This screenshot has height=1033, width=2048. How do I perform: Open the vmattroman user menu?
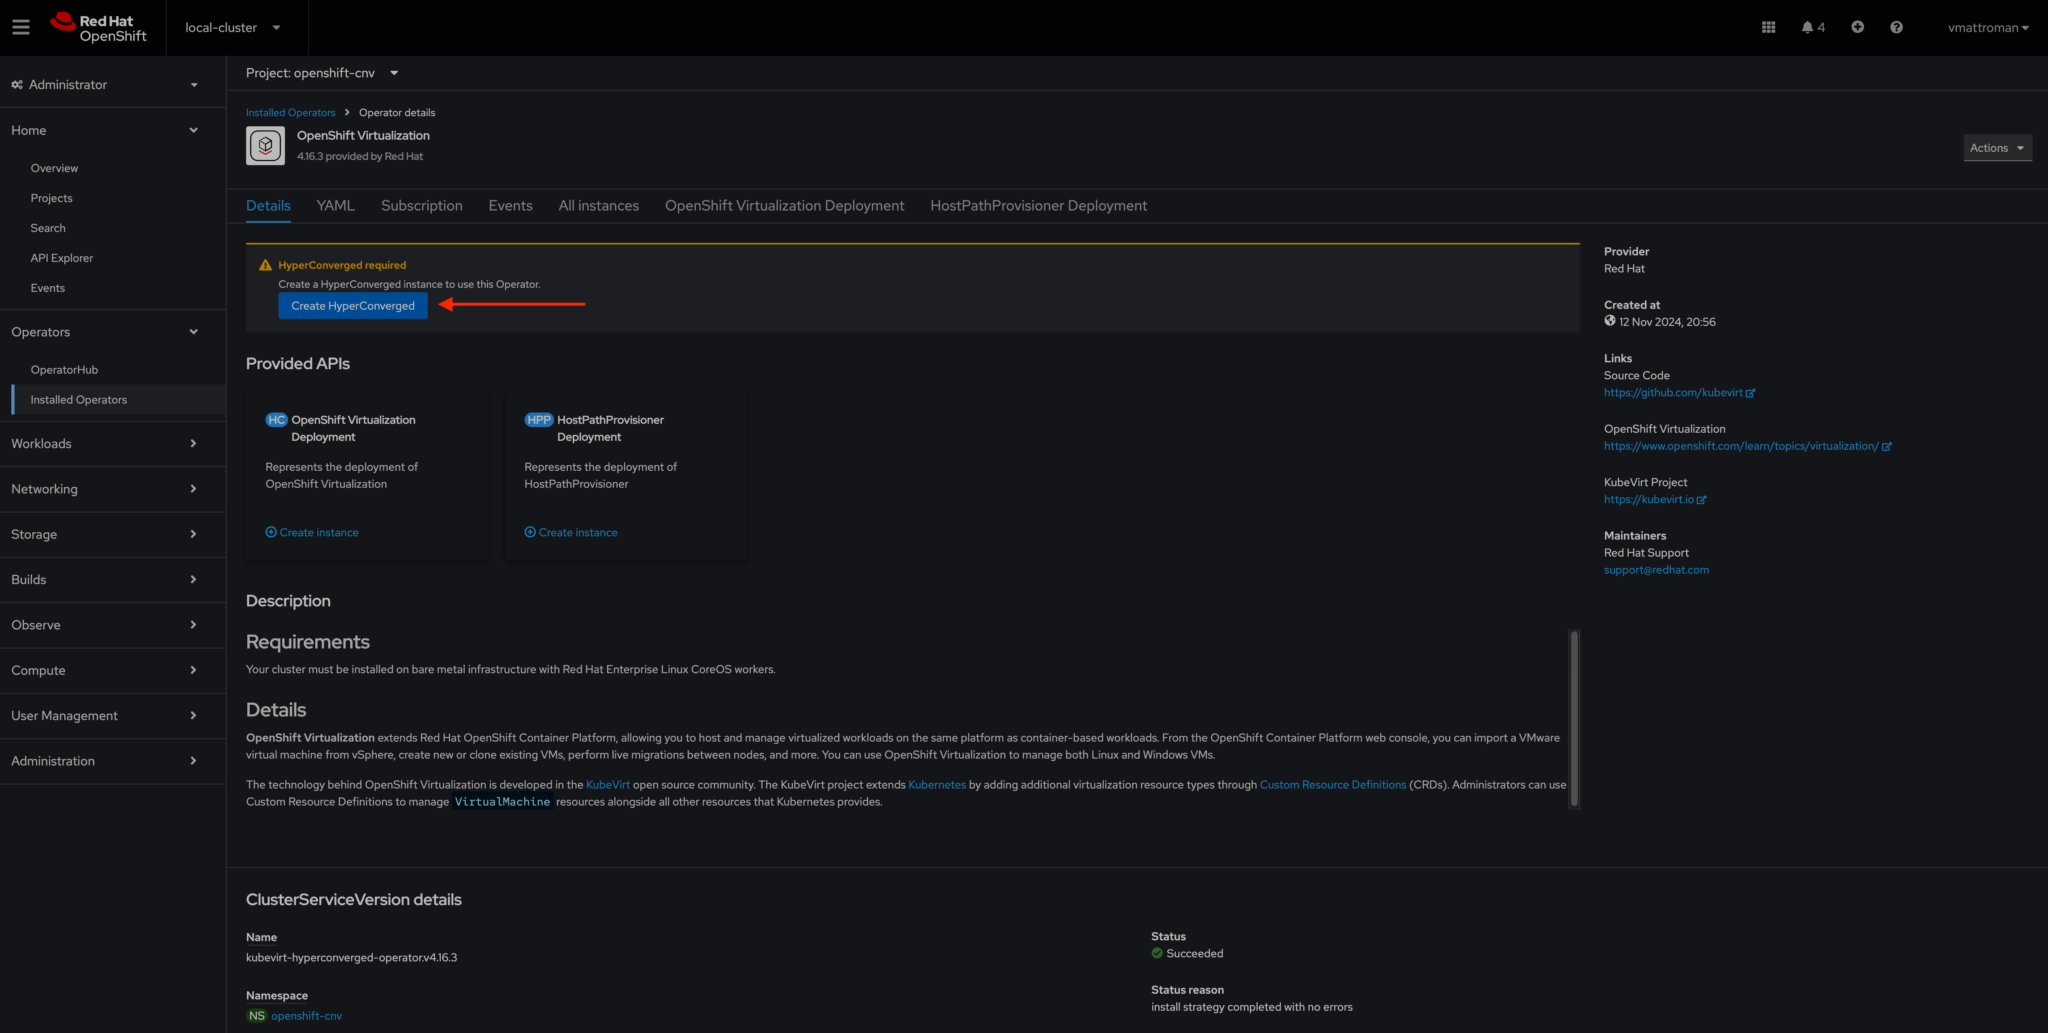click(x=1988, y=27)
